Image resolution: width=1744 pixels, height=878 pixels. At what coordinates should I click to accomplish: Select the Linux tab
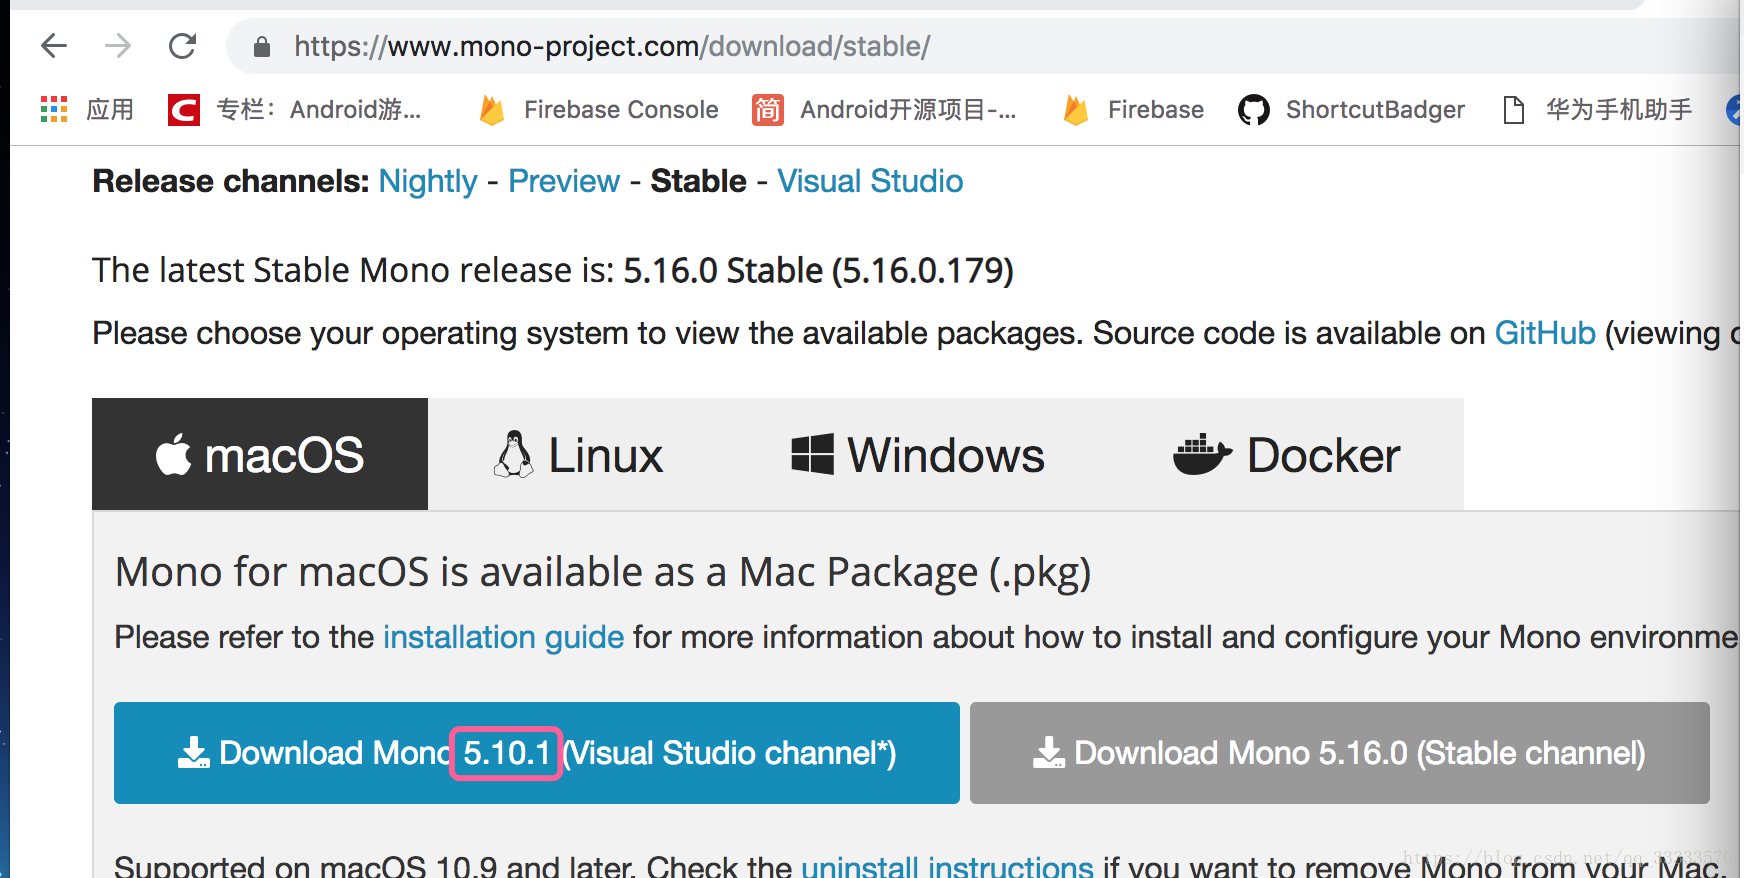pyautogui.click(x=578, y=454)
